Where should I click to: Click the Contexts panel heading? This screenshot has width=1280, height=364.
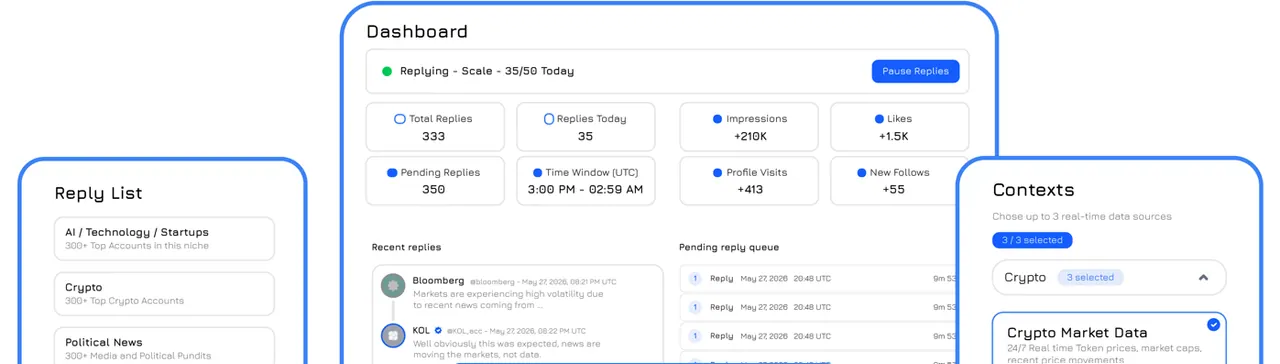[1033, 189]
